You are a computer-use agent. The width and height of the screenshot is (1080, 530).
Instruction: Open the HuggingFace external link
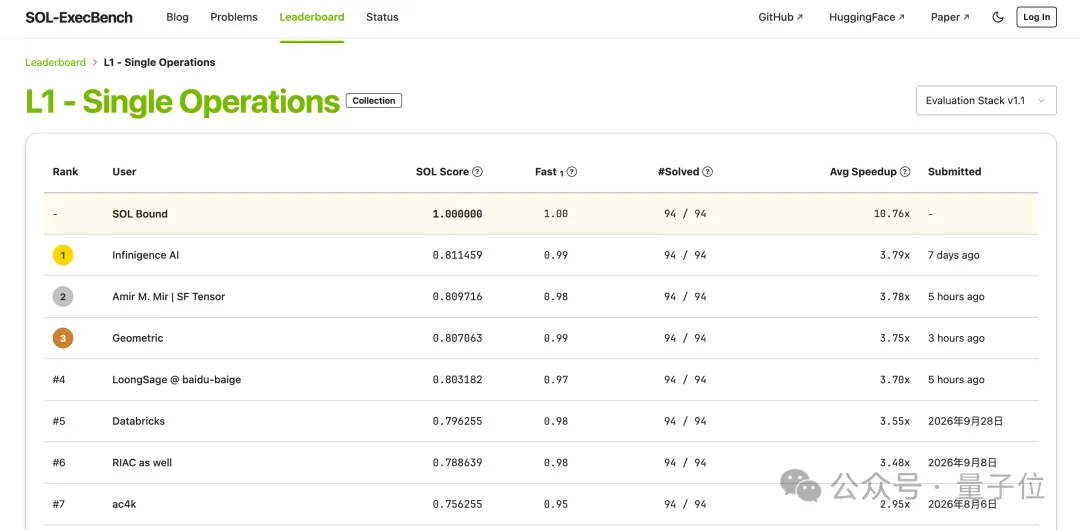coord(866,17)
